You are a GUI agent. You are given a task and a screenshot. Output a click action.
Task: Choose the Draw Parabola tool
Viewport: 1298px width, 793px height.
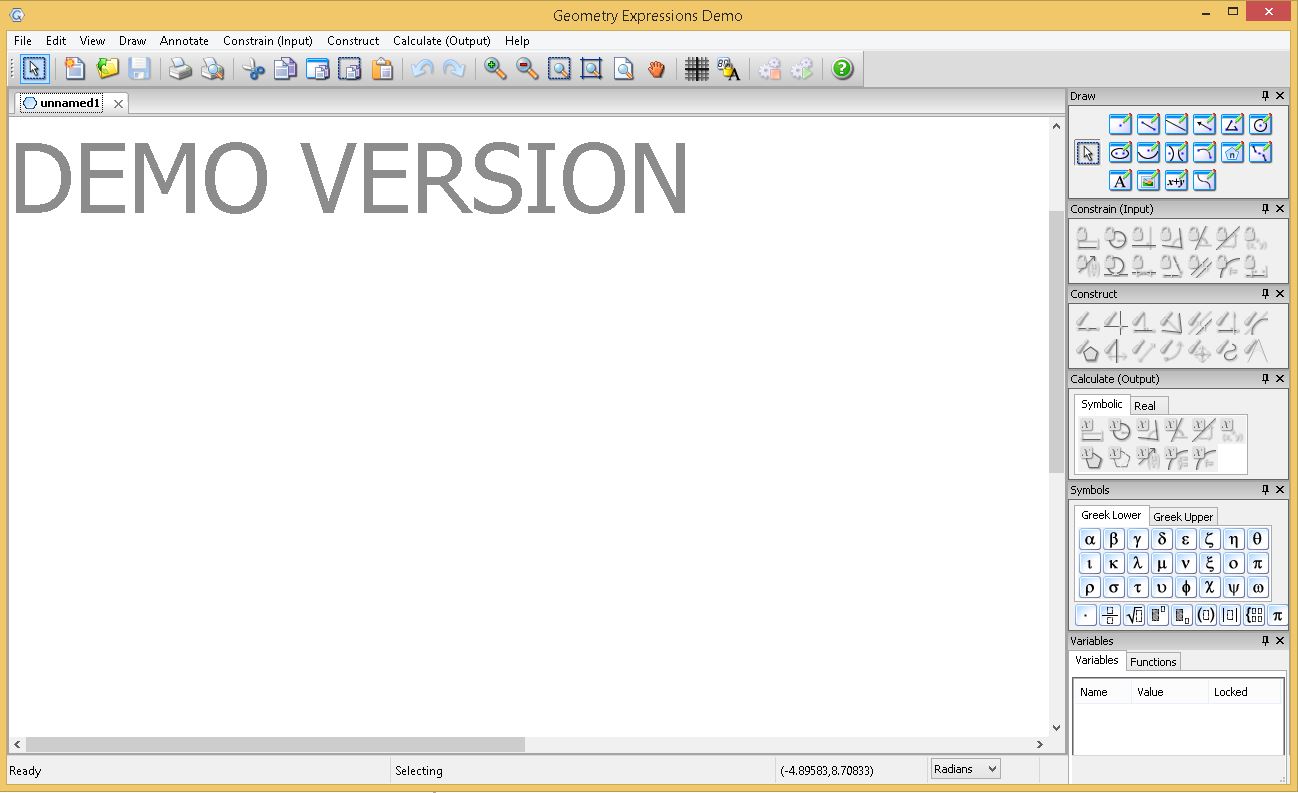coord(1148,152)
